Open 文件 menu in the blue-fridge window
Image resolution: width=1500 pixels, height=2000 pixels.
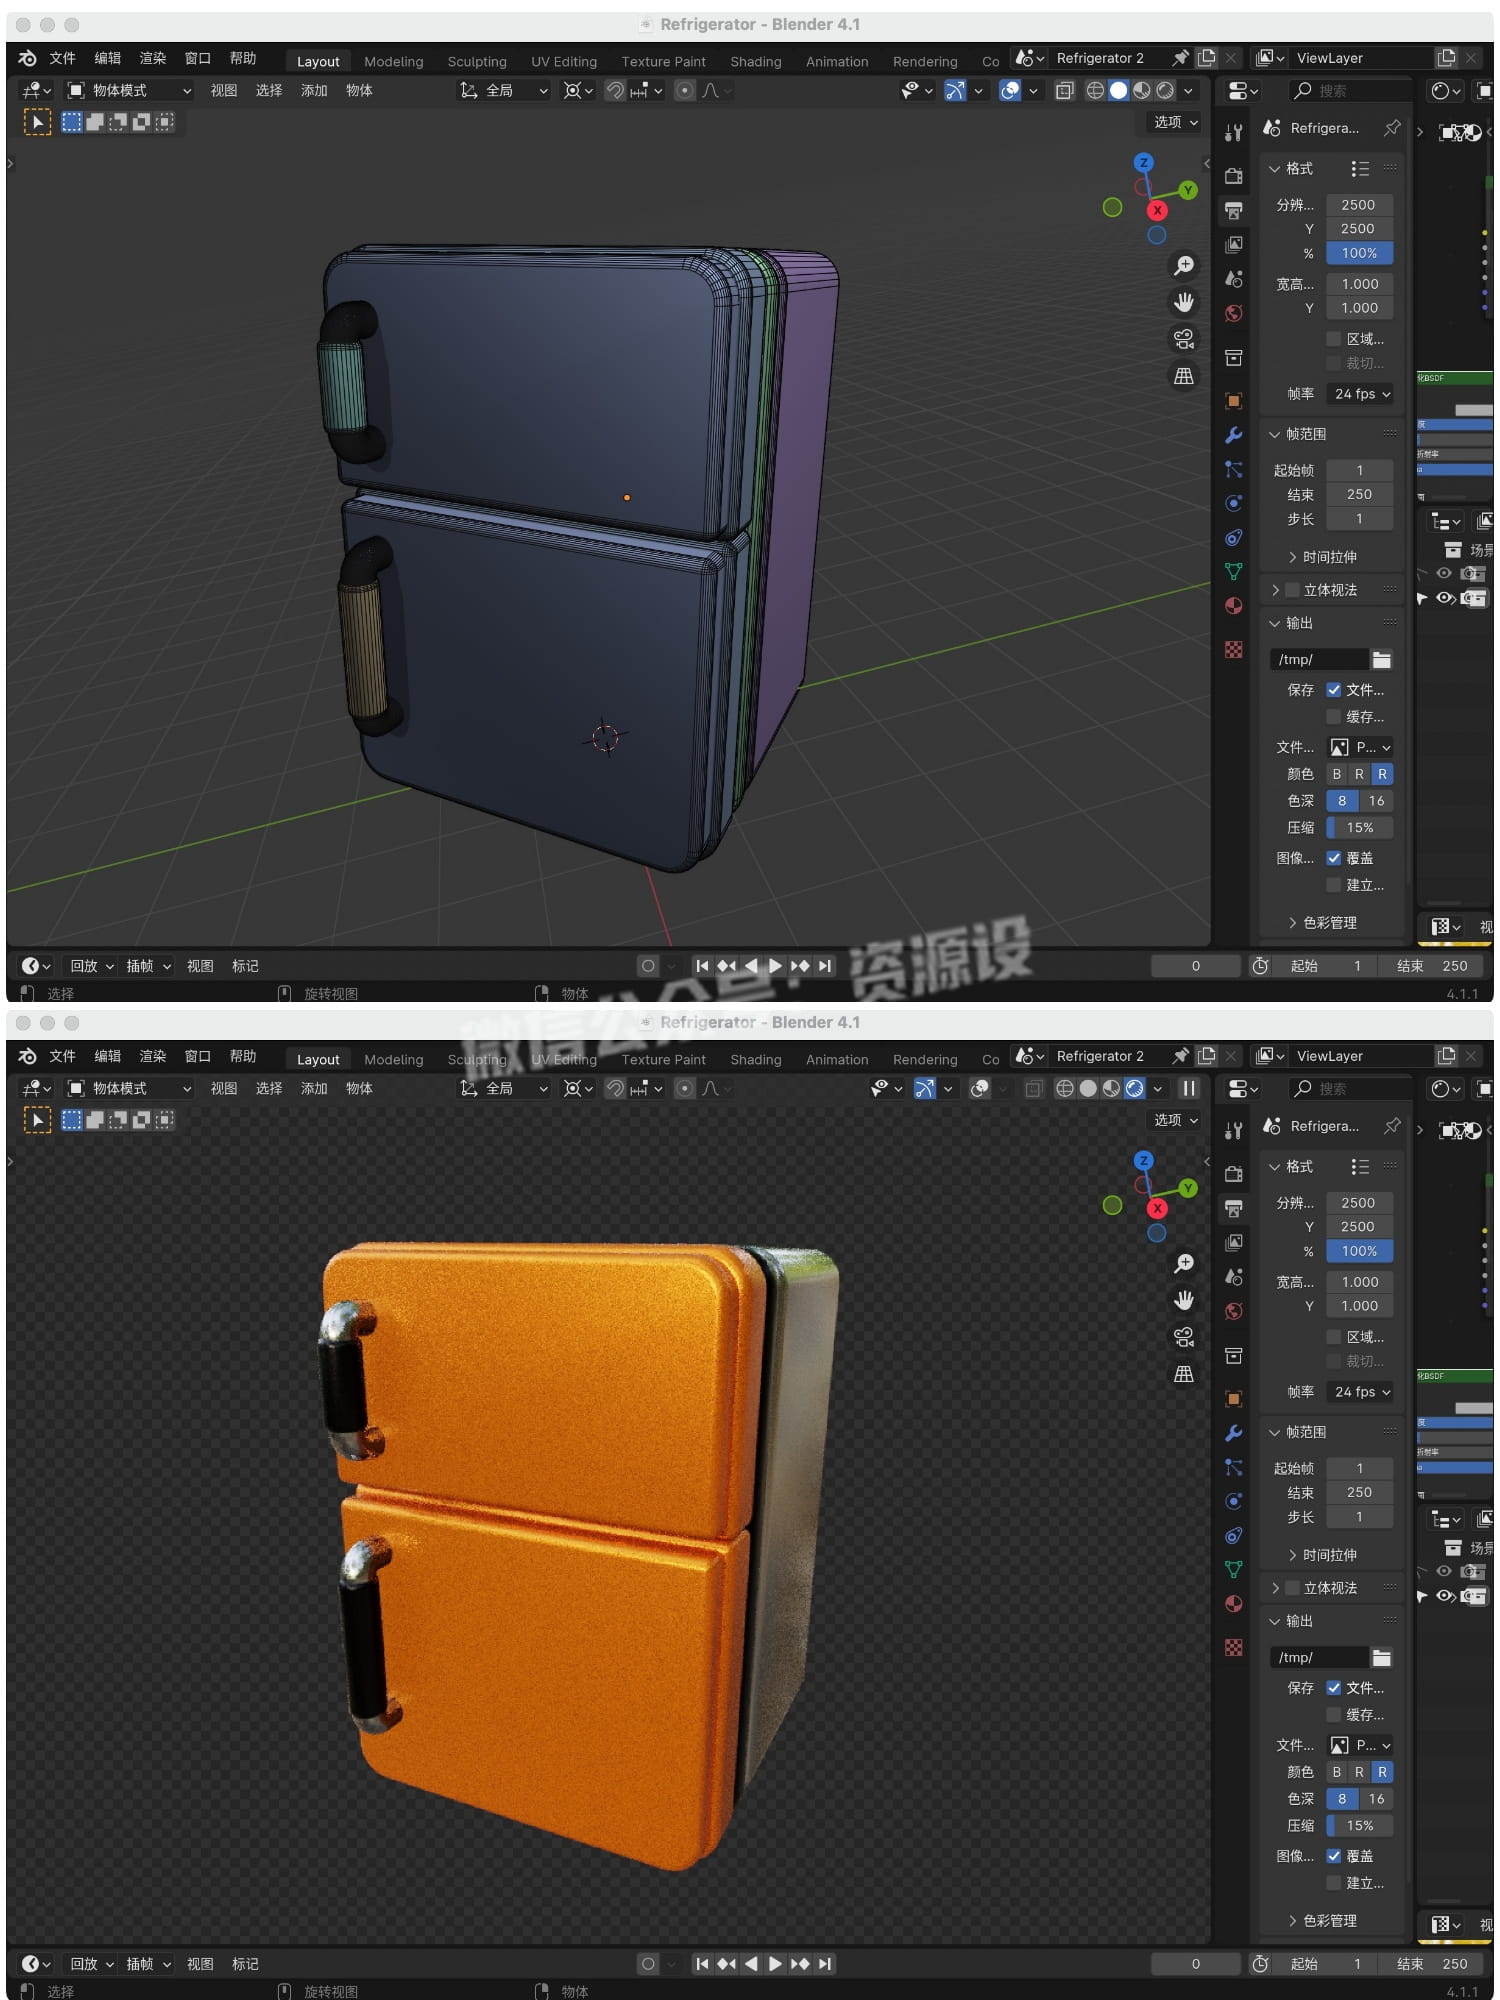(x=63, y=59)
